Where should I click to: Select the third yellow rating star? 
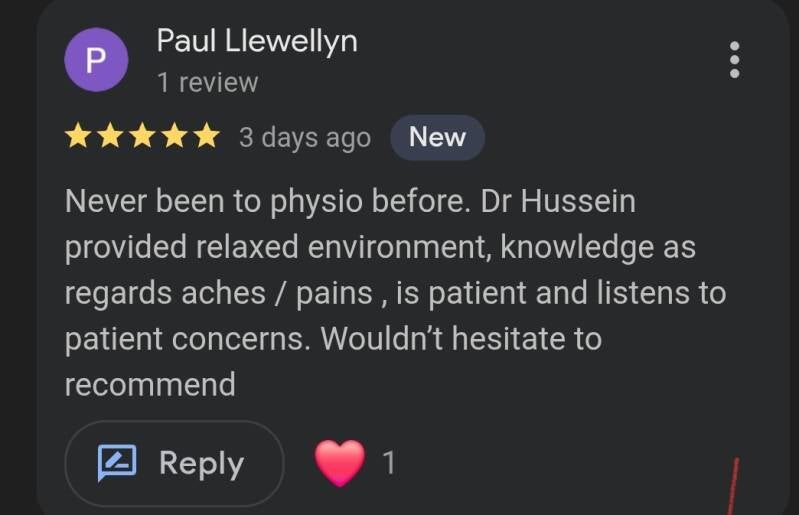pyautogui.click(x=142, y=137)
